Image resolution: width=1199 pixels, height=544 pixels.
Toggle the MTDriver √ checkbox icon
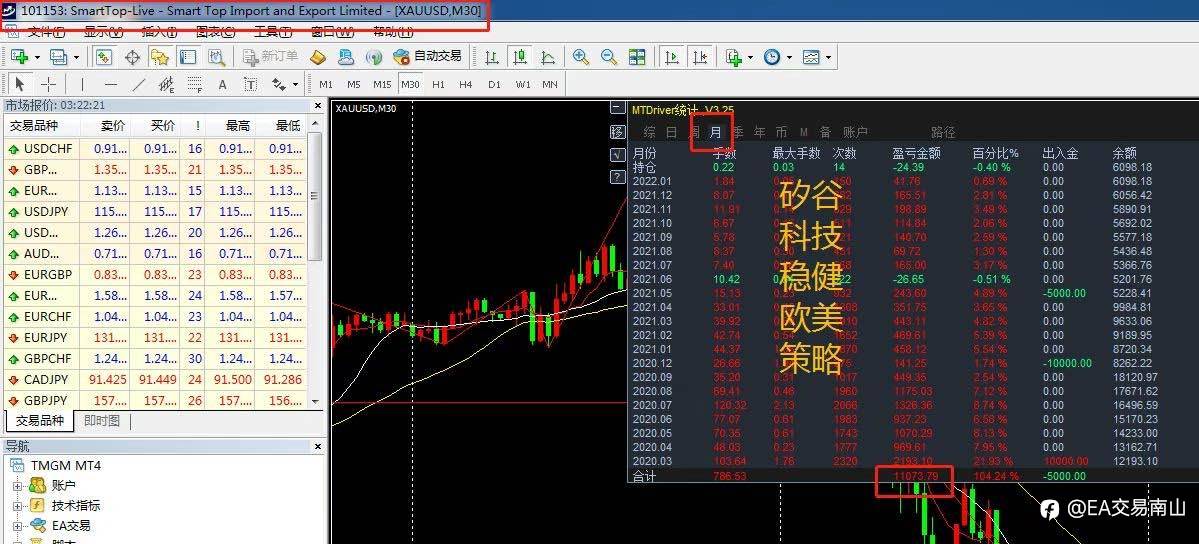click(x=618, y=155)
